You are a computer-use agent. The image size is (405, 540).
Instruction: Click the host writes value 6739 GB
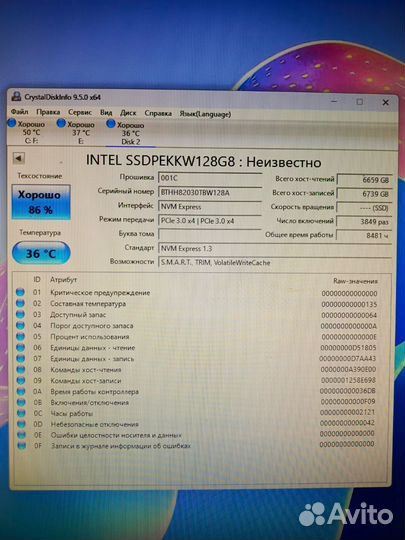(364, 194)
